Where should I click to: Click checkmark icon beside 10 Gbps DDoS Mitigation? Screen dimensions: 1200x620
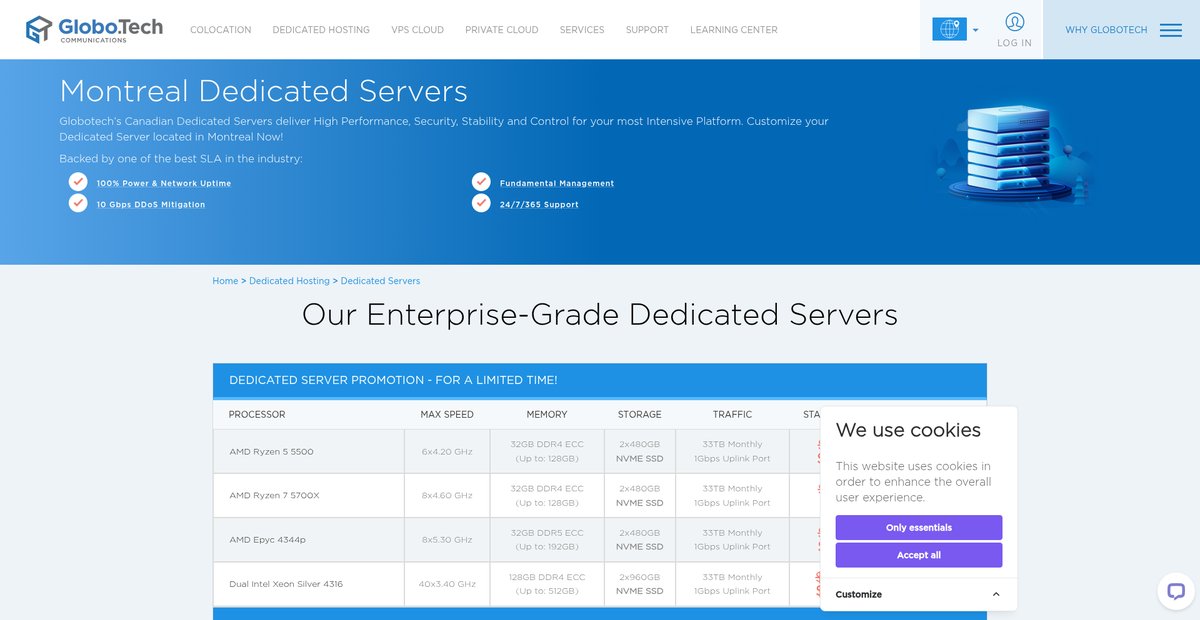click(78, 203)
